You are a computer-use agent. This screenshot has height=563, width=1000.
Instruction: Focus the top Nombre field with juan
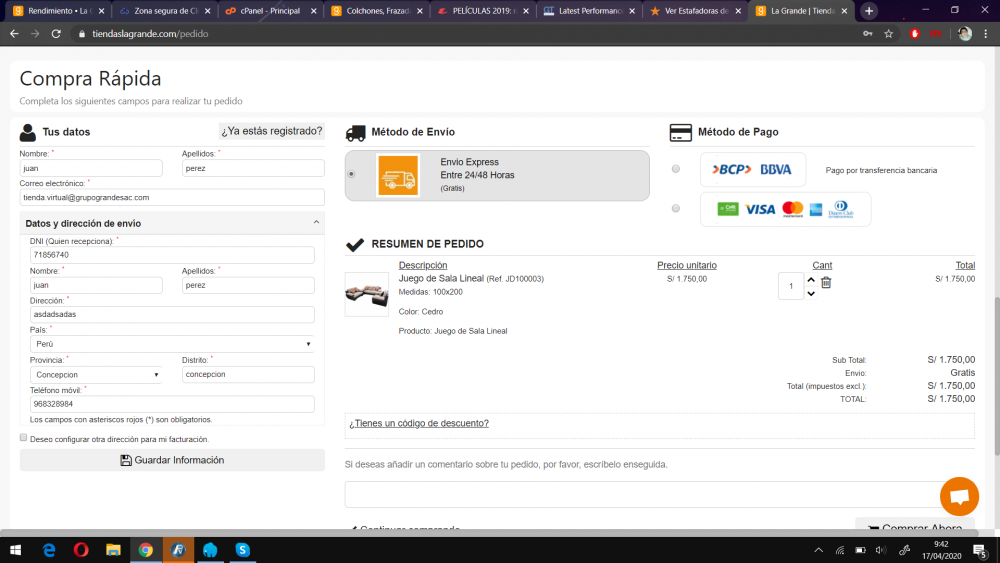tap(91, 168)
